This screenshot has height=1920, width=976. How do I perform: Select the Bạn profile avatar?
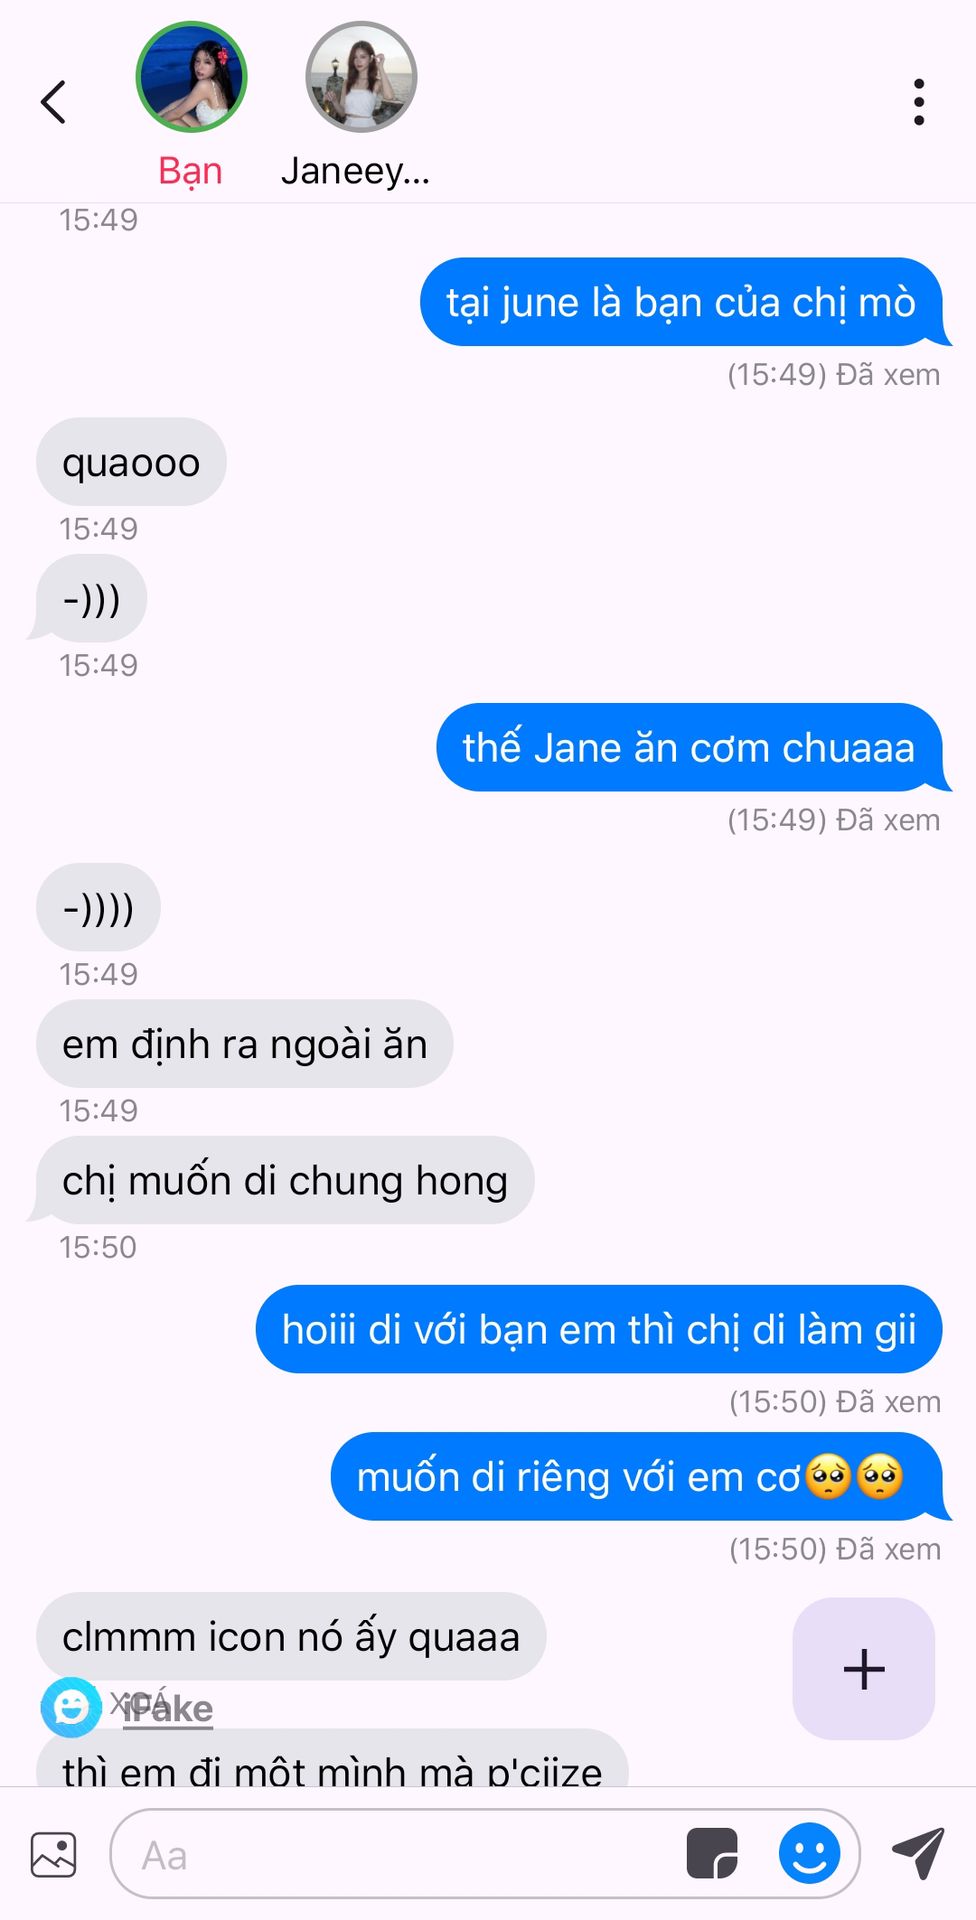coord(191,77)
